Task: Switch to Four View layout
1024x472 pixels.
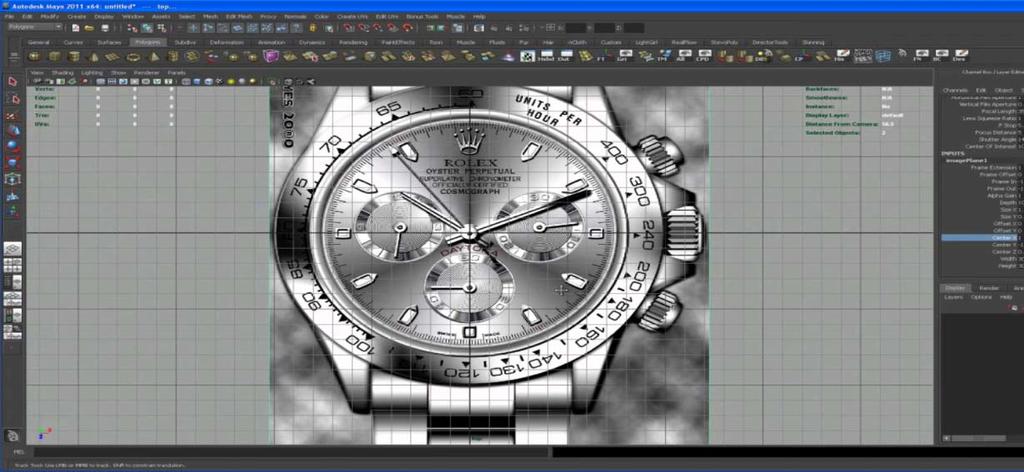Action: click(12, 265)
